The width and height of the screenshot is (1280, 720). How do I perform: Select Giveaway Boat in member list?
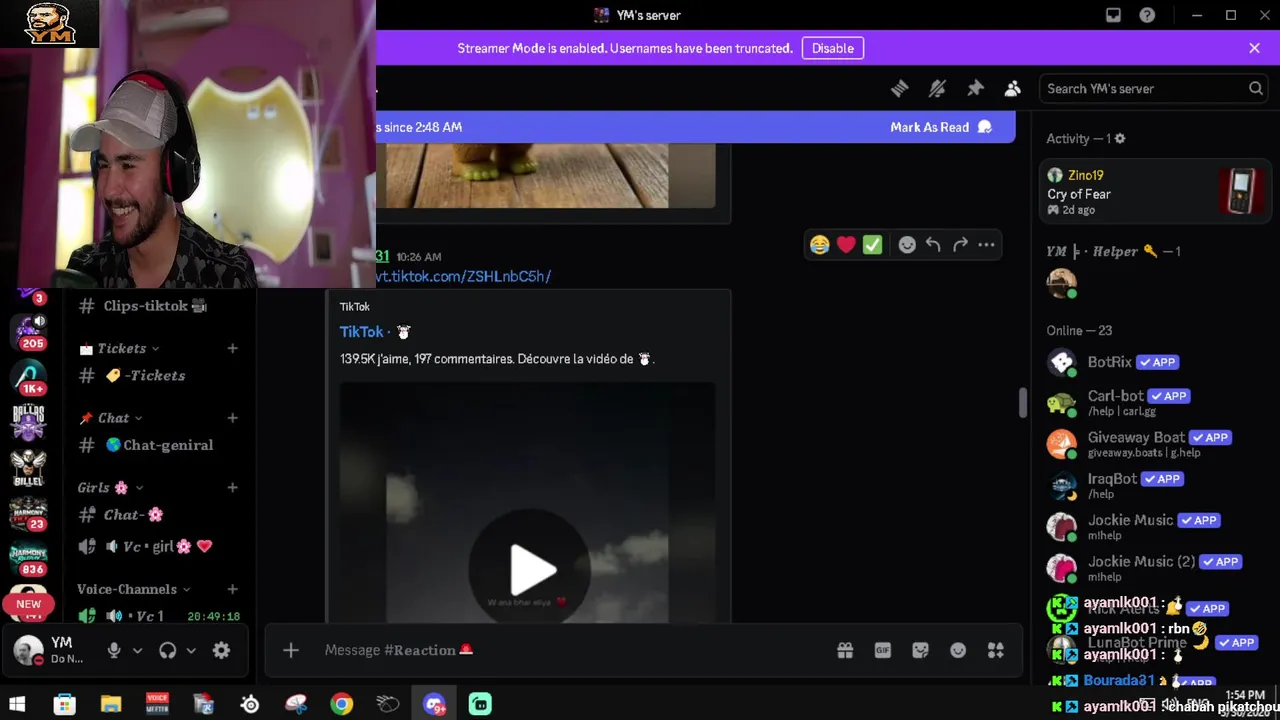tap(1154, 444)
